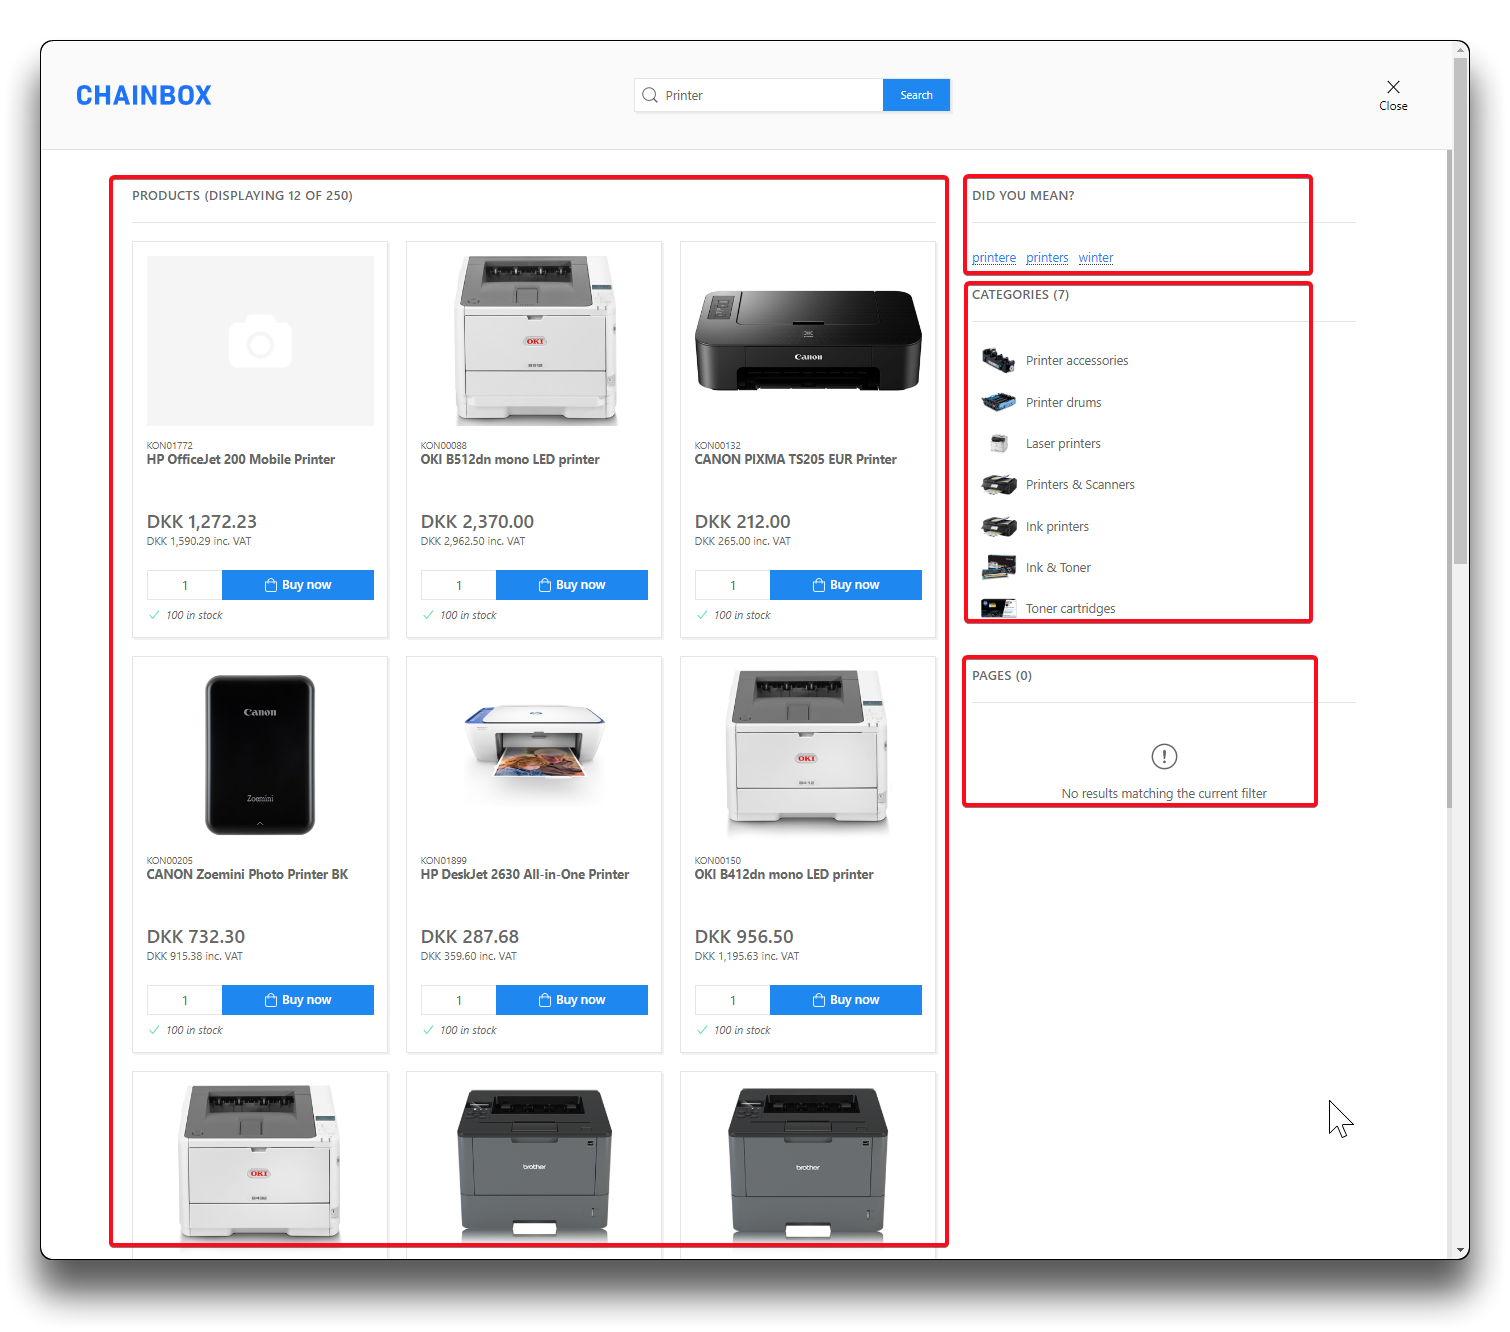The width and height of the screenshot is (1510, 1332).
Task: Buy now the HP OfficeJet 200 Mobile Printer
Action: tap(298, 585)
